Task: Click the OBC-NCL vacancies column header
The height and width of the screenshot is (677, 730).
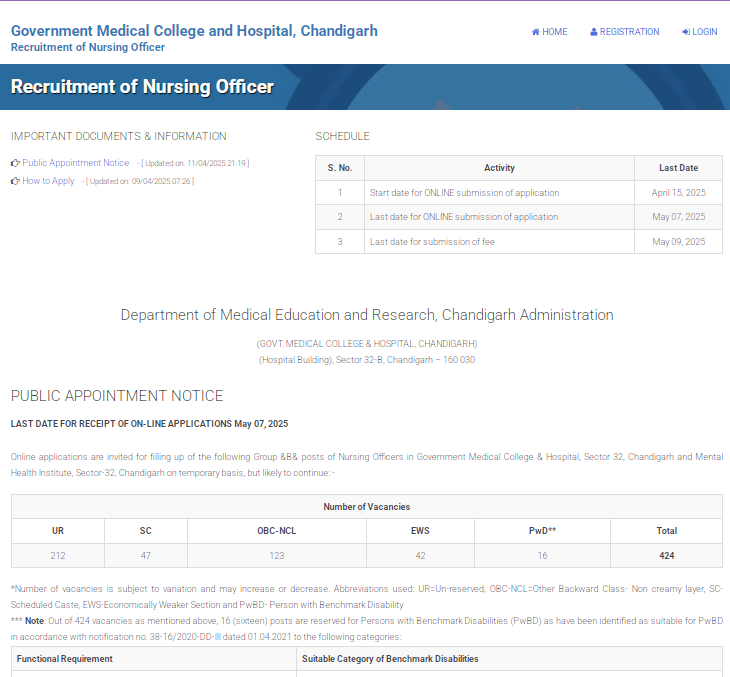Action: coord(276,531)
